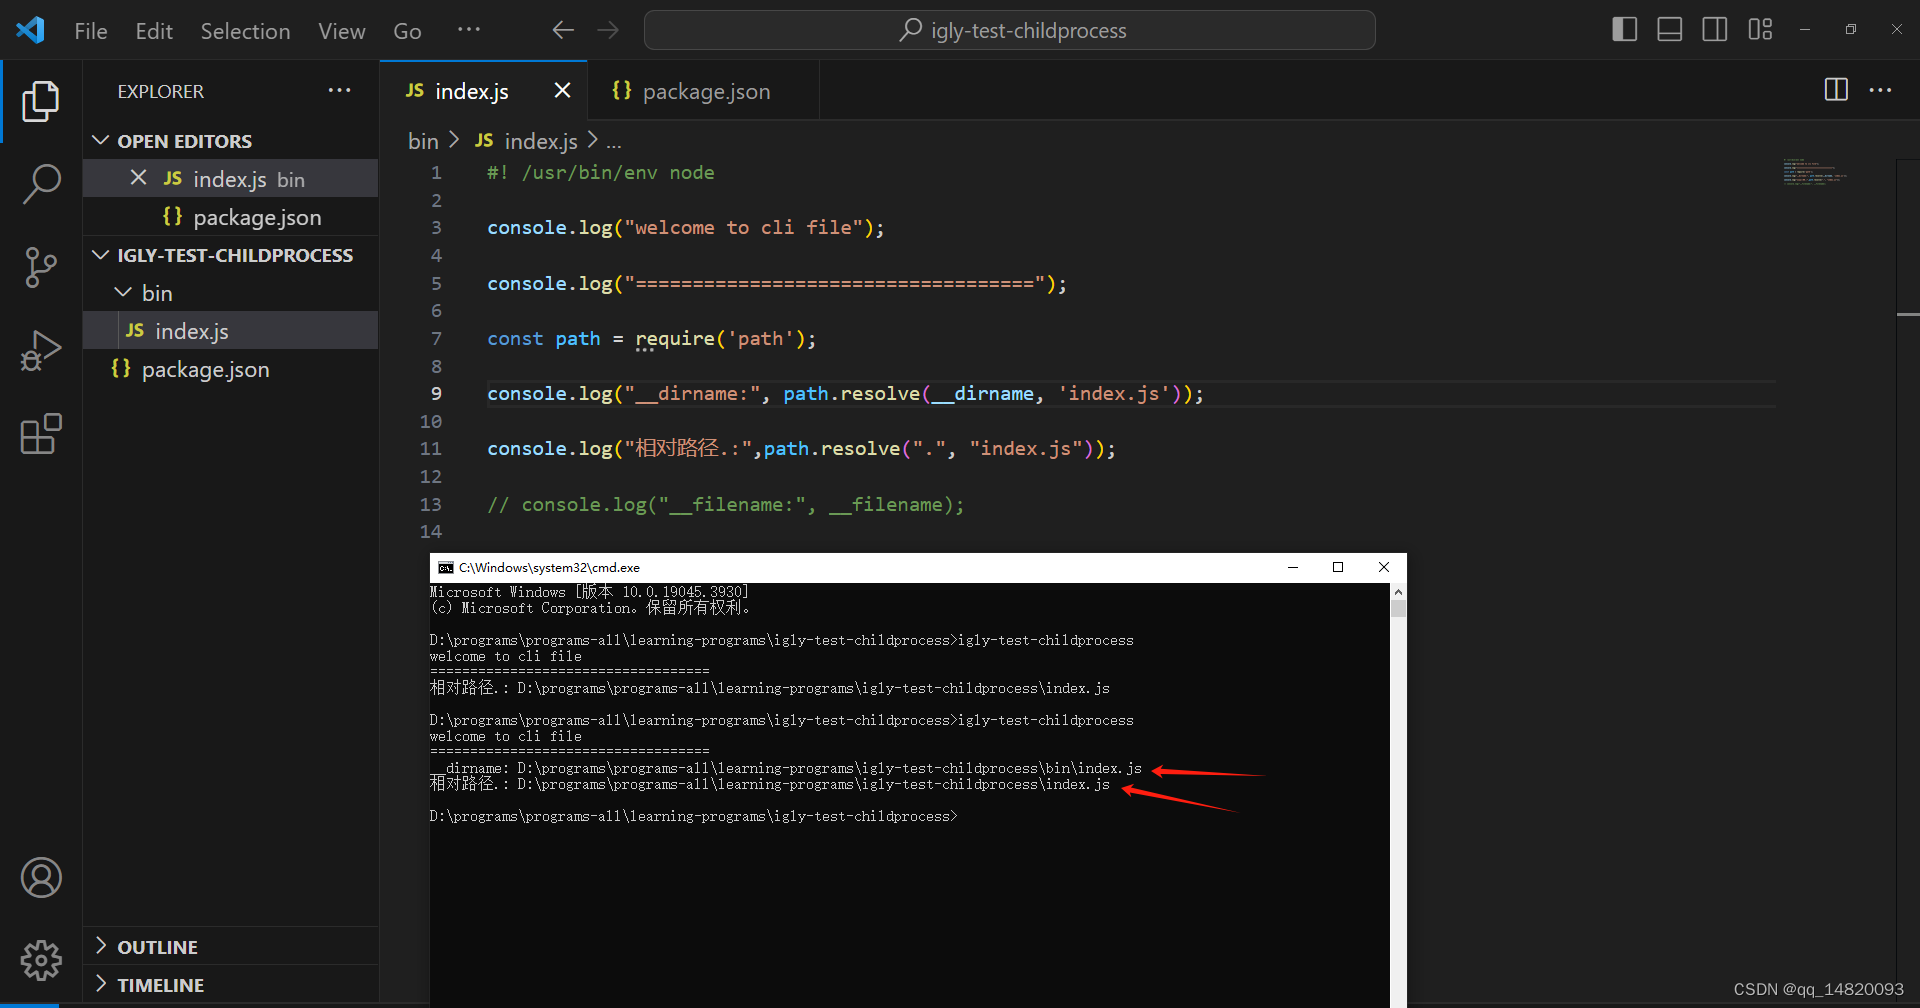Close index.js from Open Editors list

pyautogui.click(x=138, y=178)
